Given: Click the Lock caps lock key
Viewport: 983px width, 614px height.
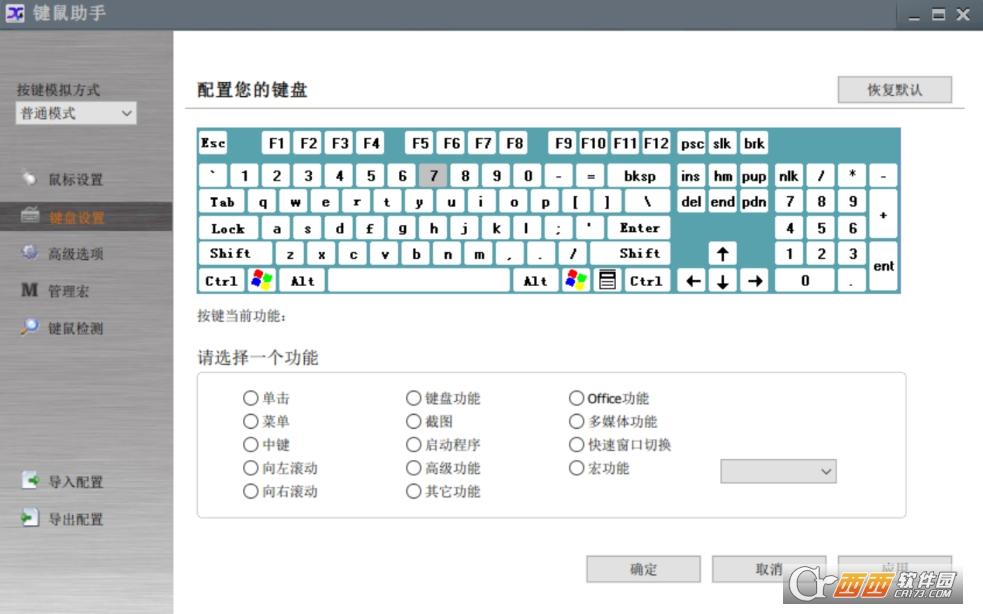Looking at the screenshot, I should 228,228.
